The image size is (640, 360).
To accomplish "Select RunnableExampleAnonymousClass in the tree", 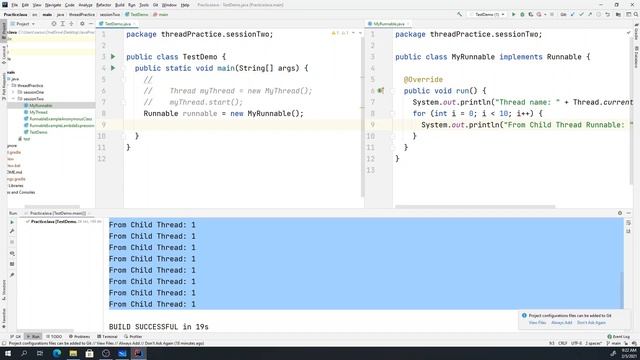I will point(60,119).
